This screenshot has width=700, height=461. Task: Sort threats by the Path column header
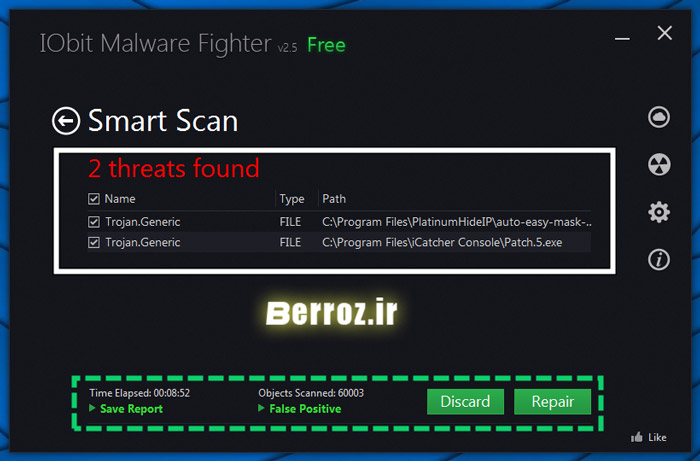point(334,199)
